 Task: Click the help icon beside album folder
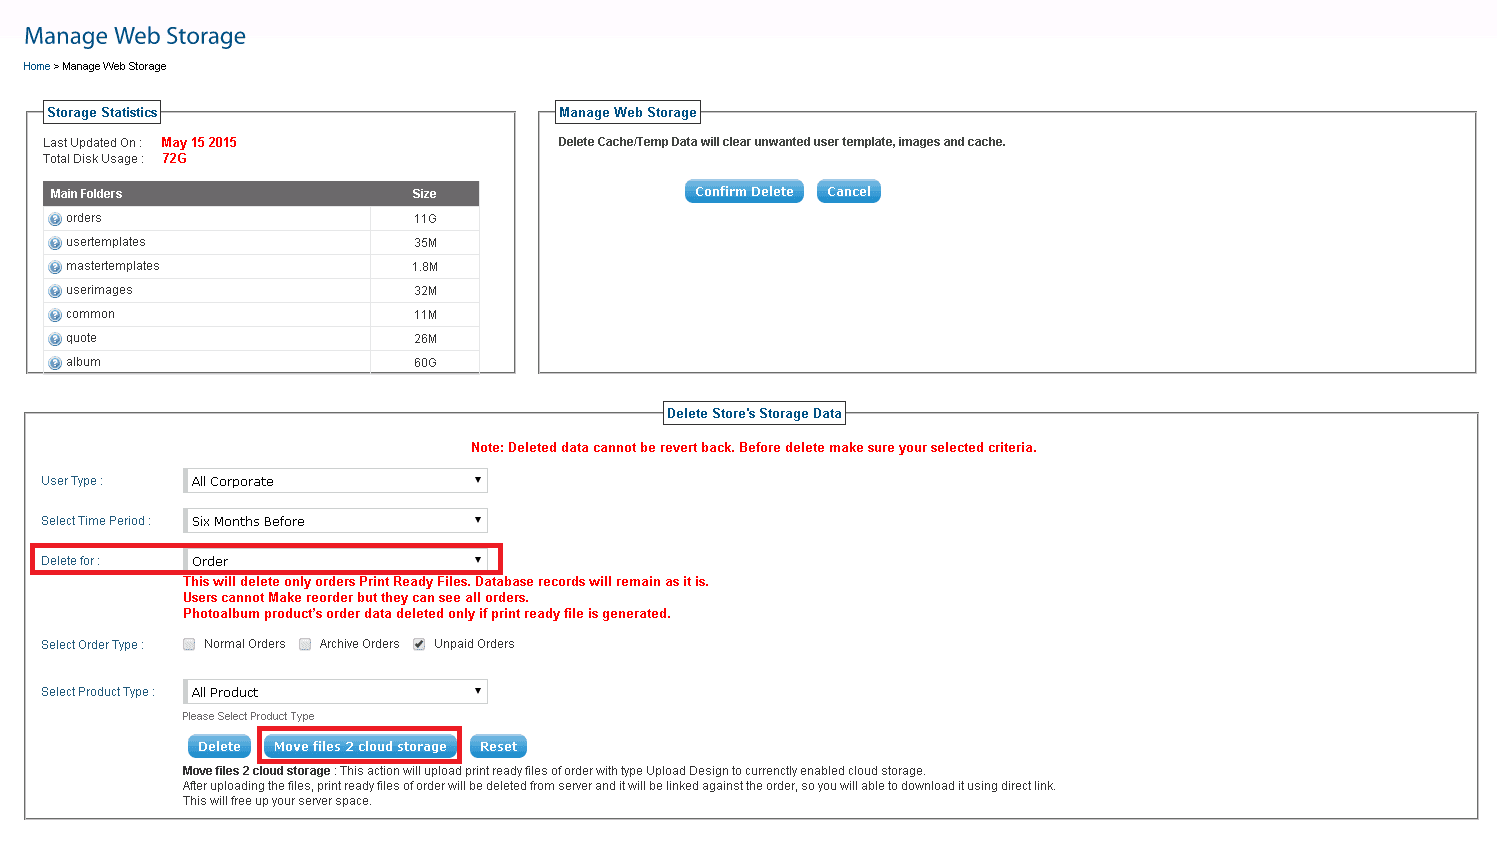click(55, 363)
